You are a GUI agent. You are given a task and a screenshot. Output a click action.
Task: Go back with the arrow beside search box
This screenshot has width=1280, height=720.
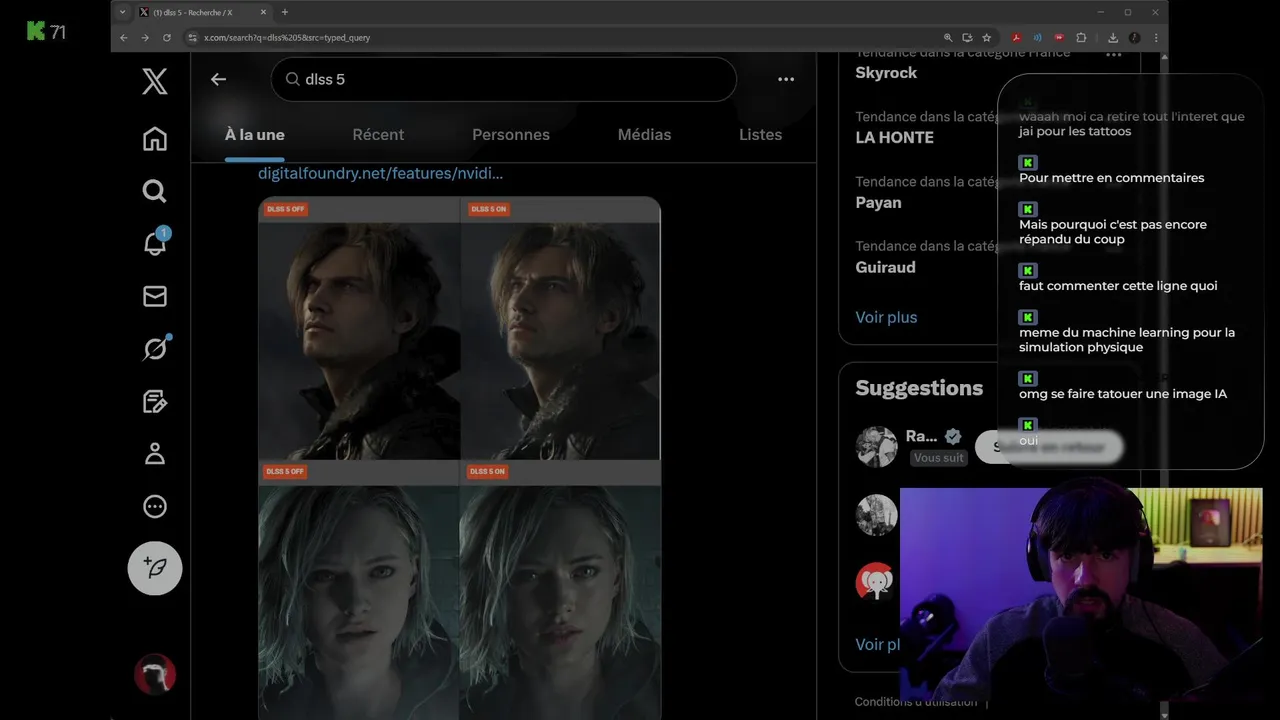tap(218, 79)
